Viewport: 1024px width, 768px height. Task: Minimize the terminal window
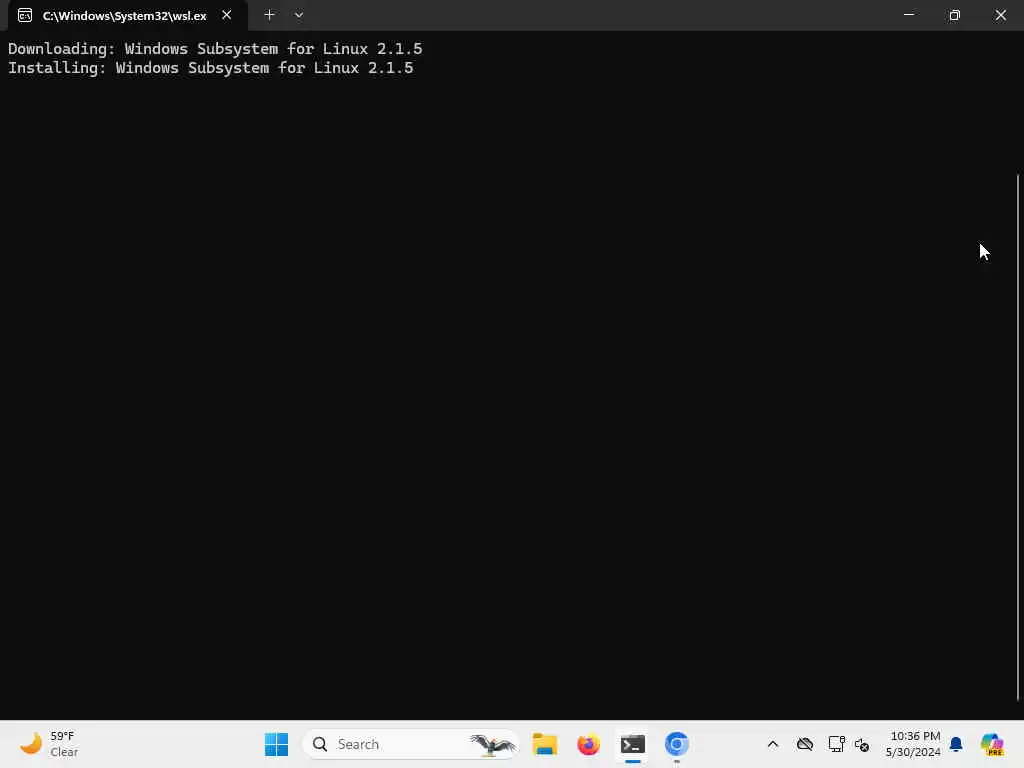pos(908,15)
